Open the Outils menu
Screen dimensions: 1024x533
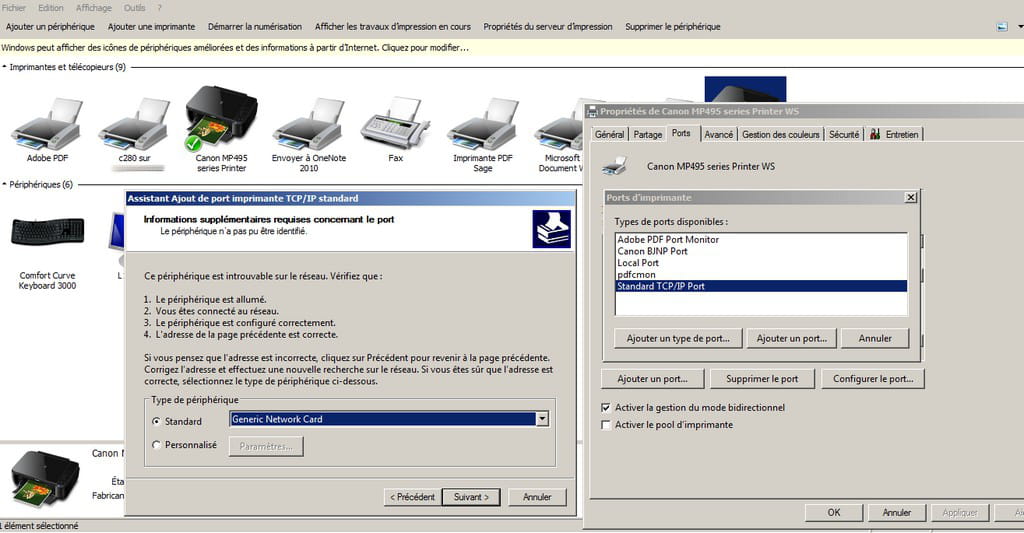point(135,8)
